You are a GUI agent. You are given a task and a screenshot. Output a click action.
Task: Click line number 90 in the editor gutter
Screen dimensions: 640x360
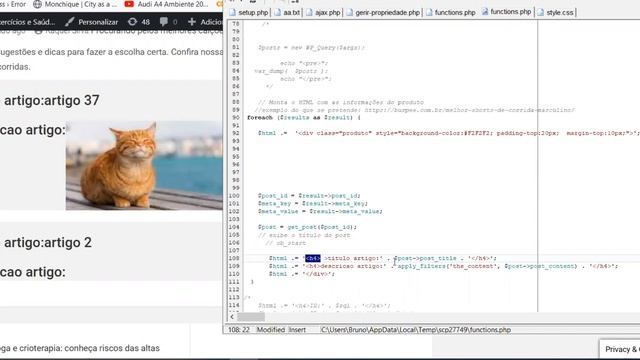(x=236, y=118)
